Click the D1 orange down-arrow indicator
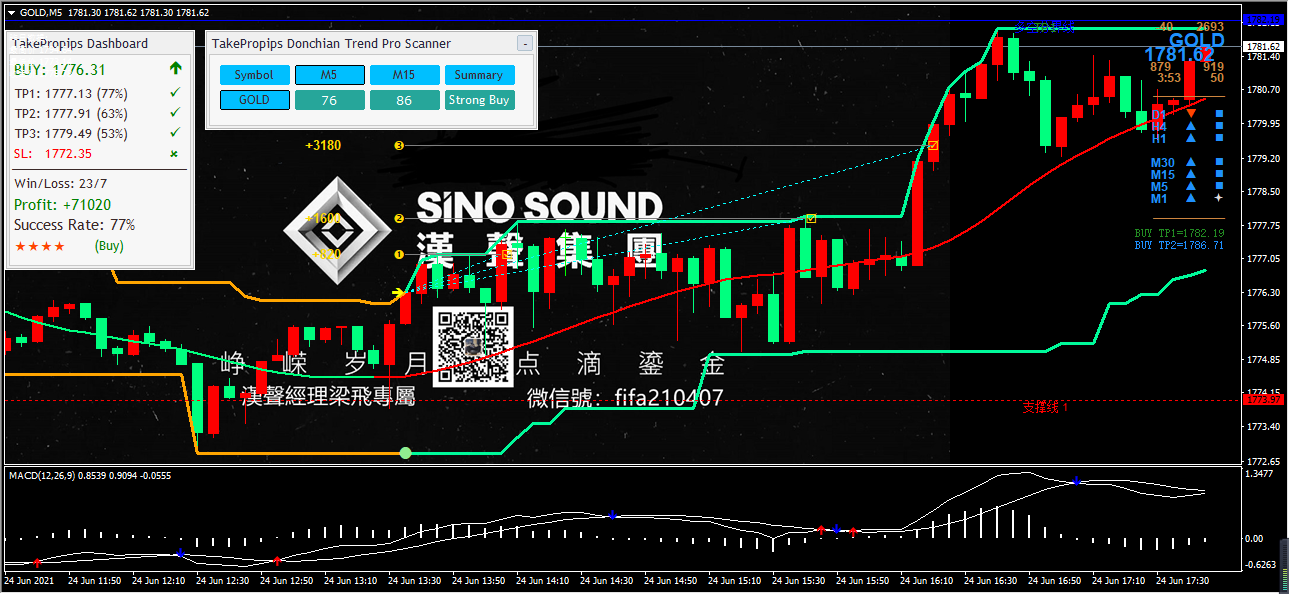 (x=1190, y=114)
